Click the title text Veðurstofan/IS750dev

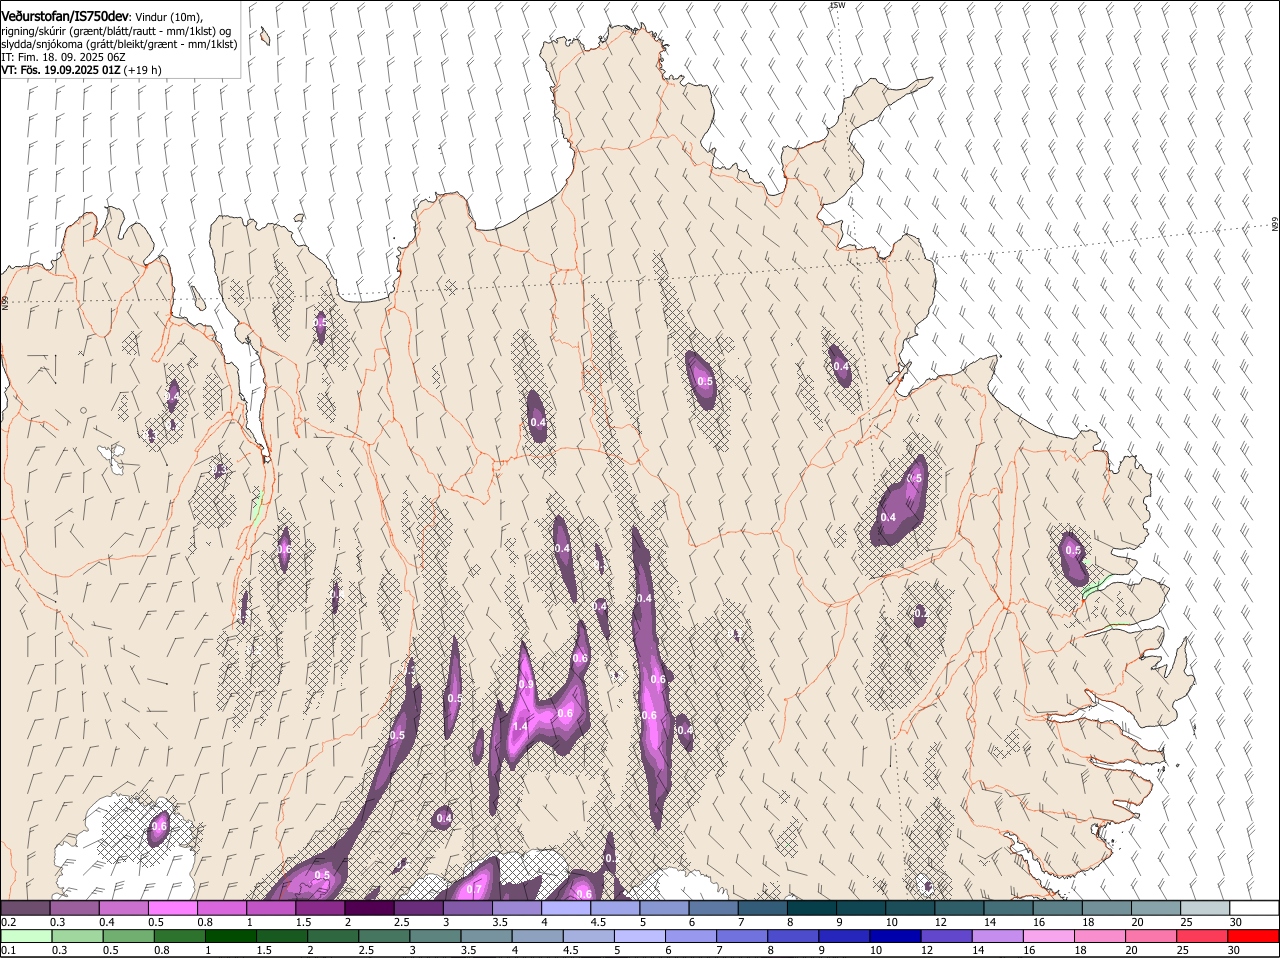point(65,16)
